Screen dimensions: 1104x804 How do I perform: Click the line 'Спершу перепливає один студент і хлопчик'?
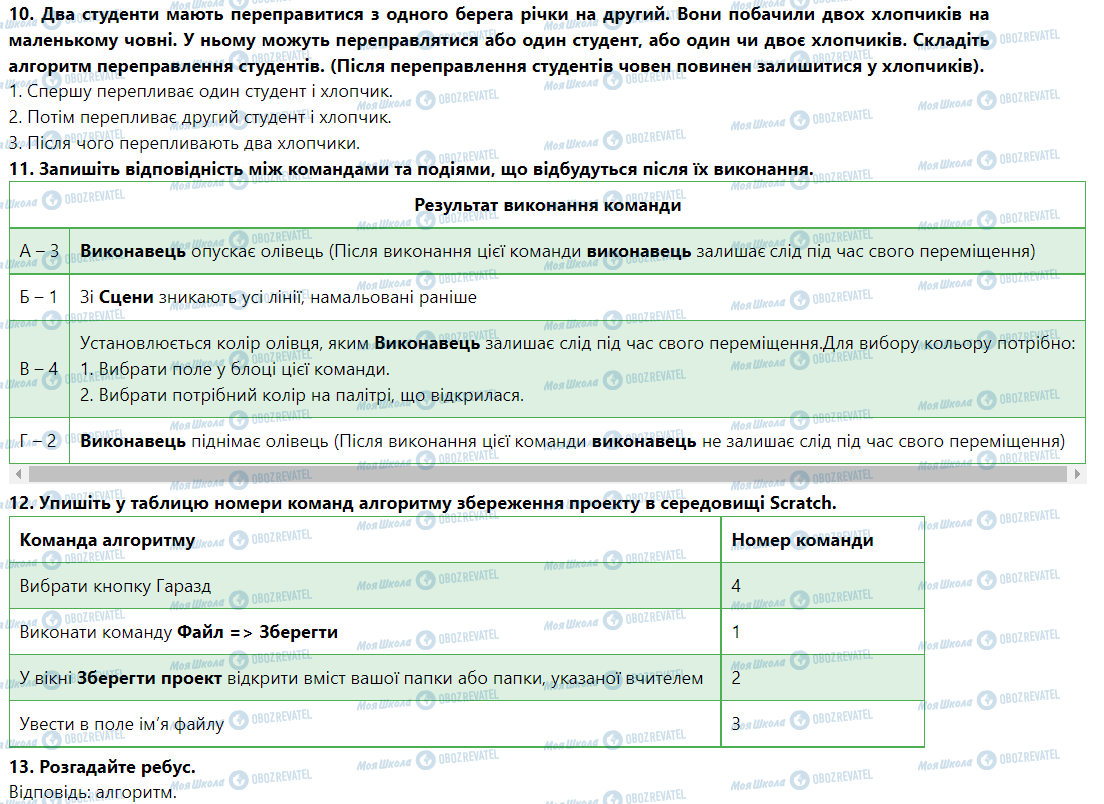pos(200,92)
